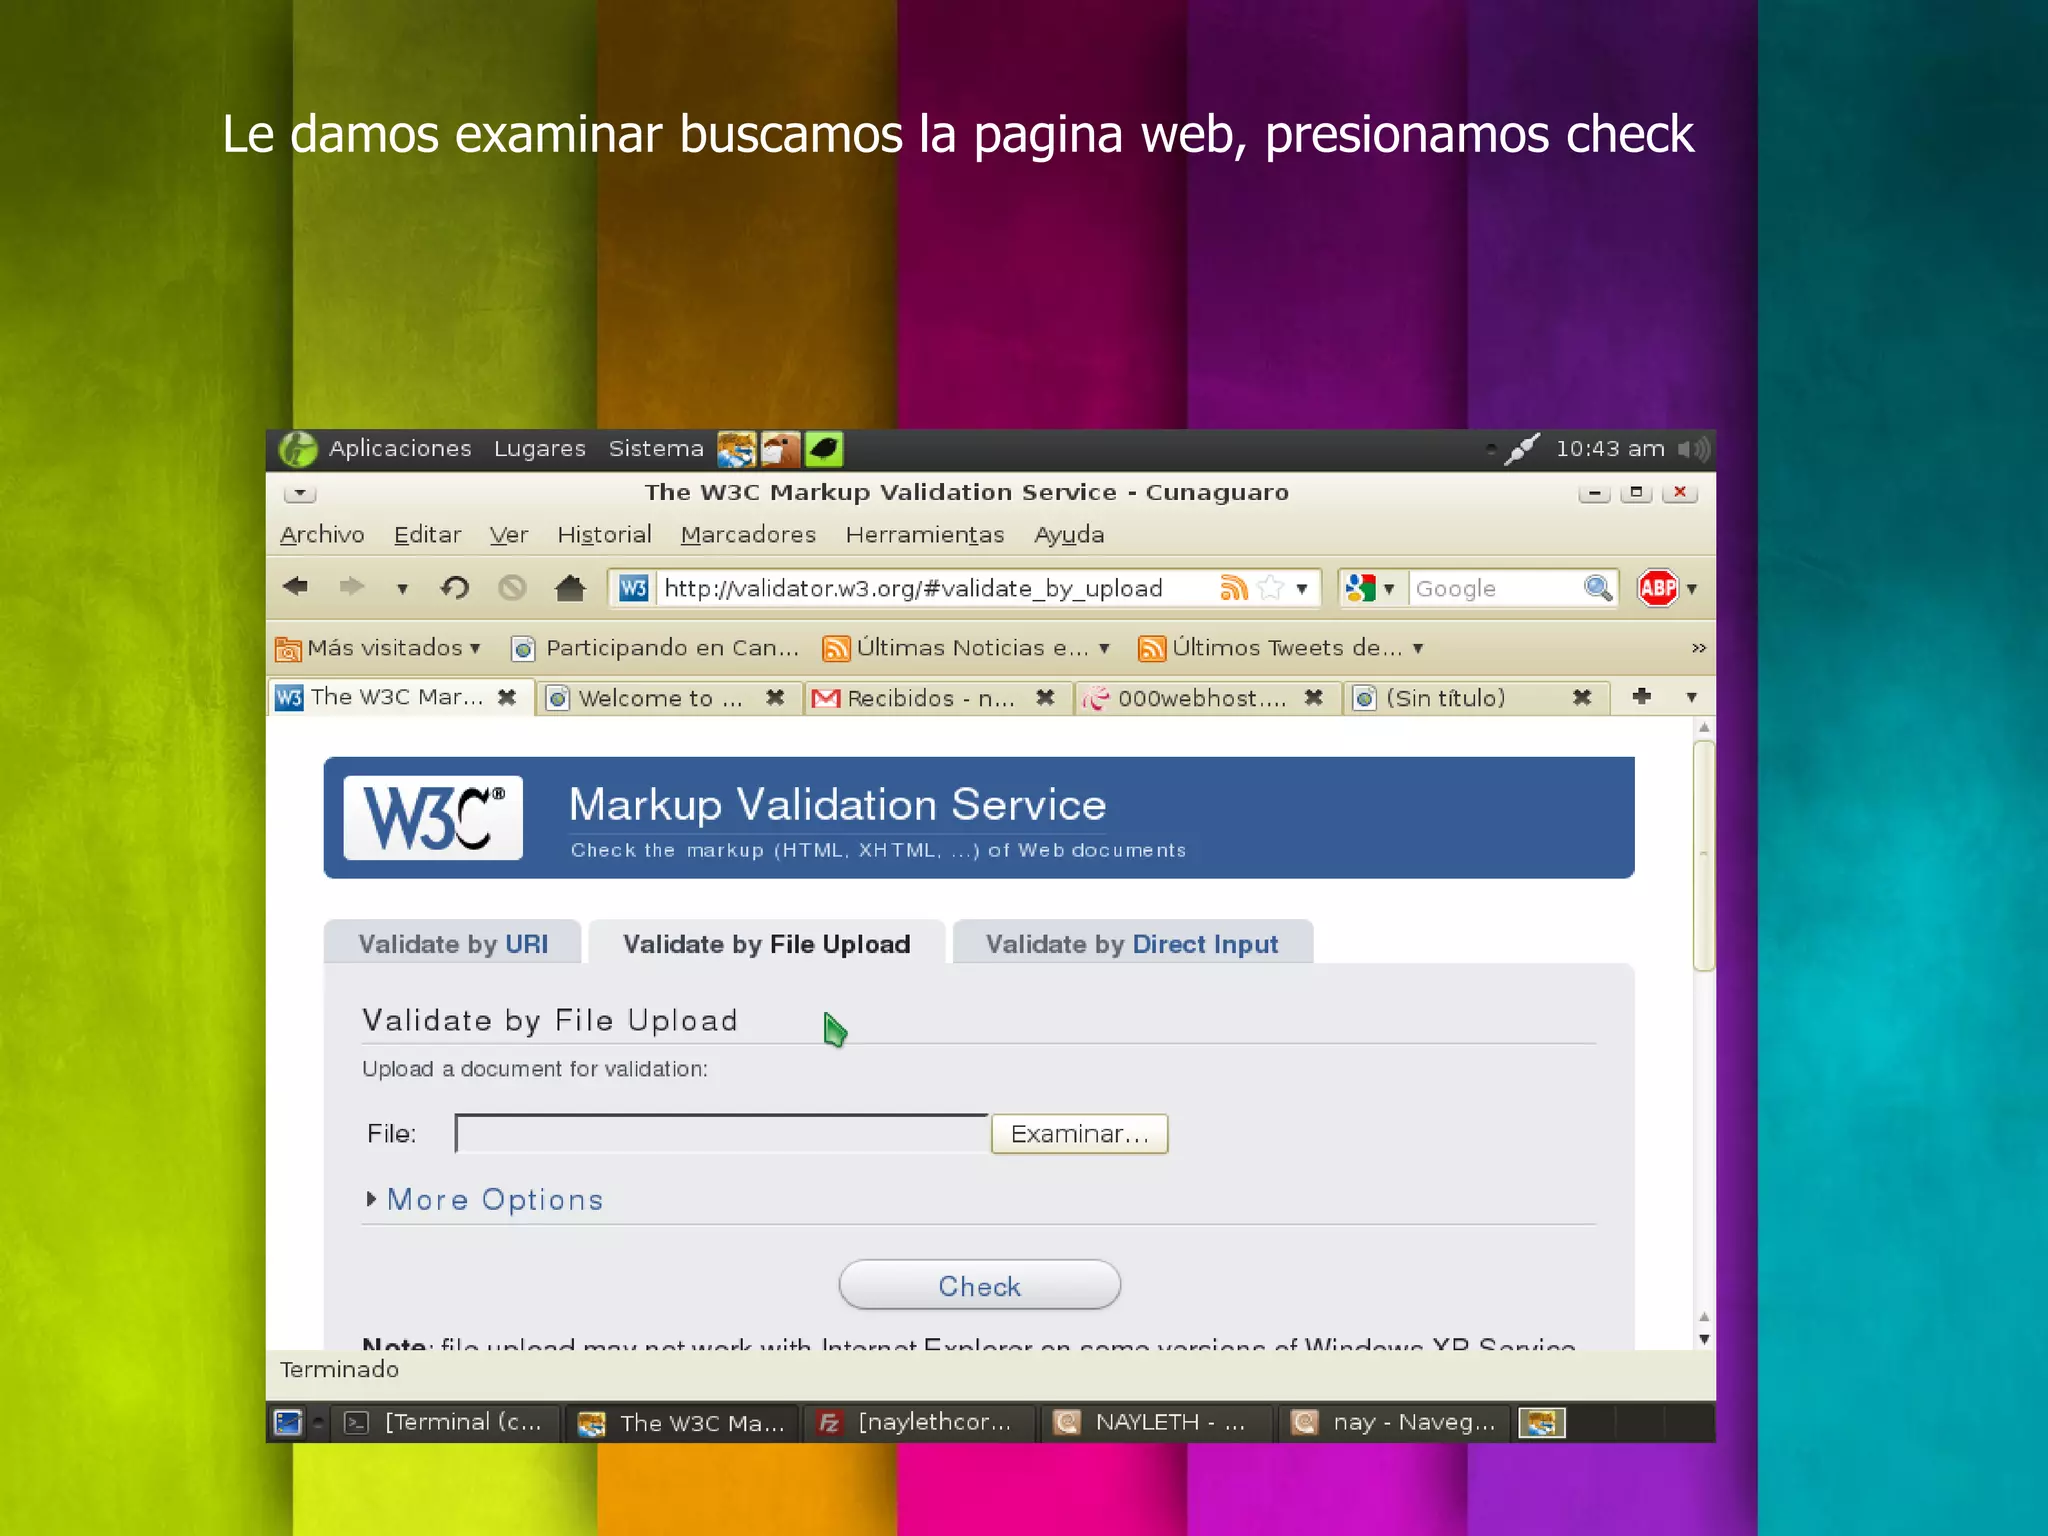Open the search engine selector dropdown
The image size is (2048, 1536).
pyautogui.click(x=1388, y=589)
